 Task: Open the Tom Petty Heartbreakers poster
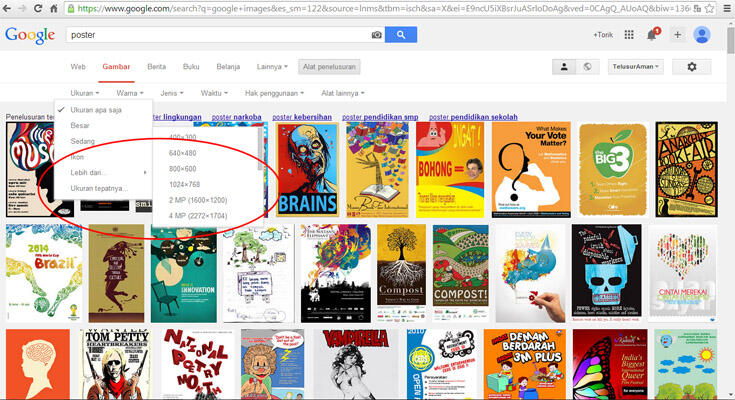point(116,364)
